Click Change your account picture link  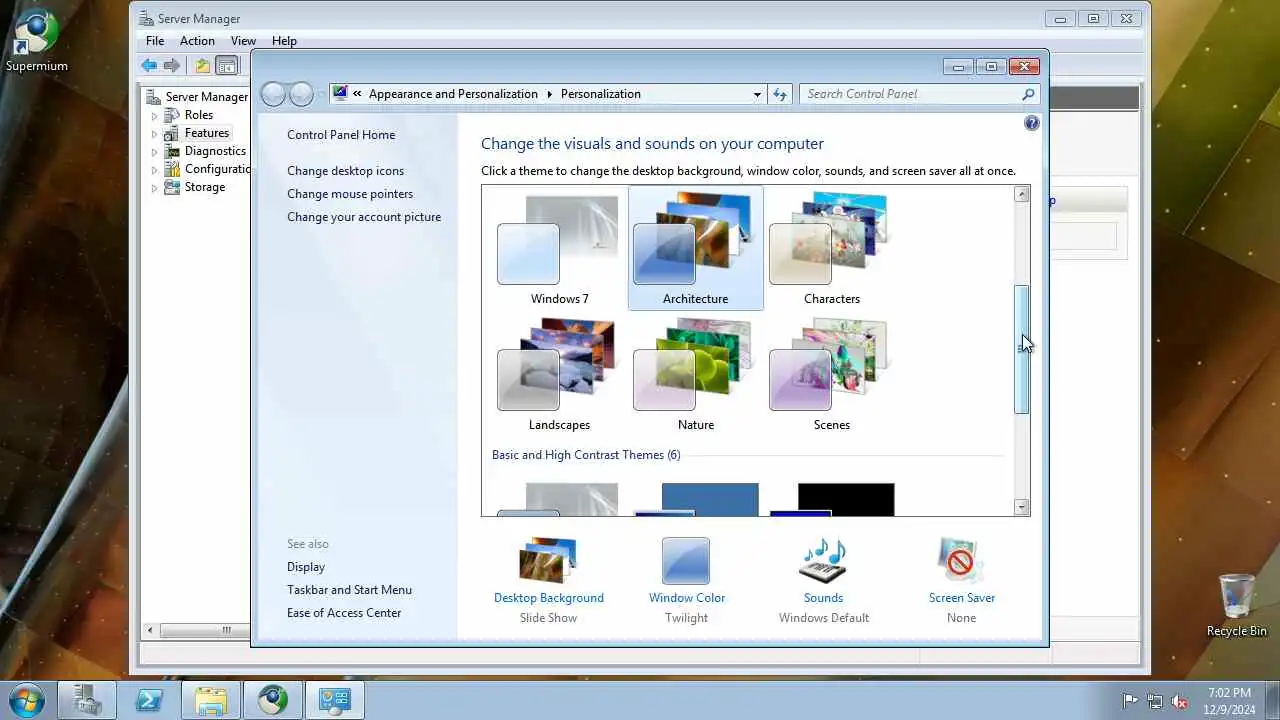364,217
